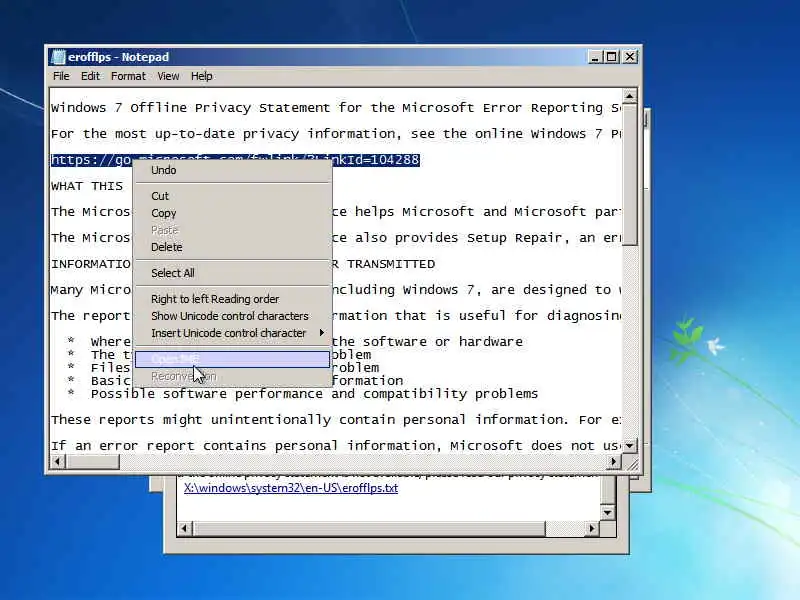This screenshot has height=600, width=800.
Task: Close the erofflps Notepad window
Action: pyautogui.click(x=630, y=57)
